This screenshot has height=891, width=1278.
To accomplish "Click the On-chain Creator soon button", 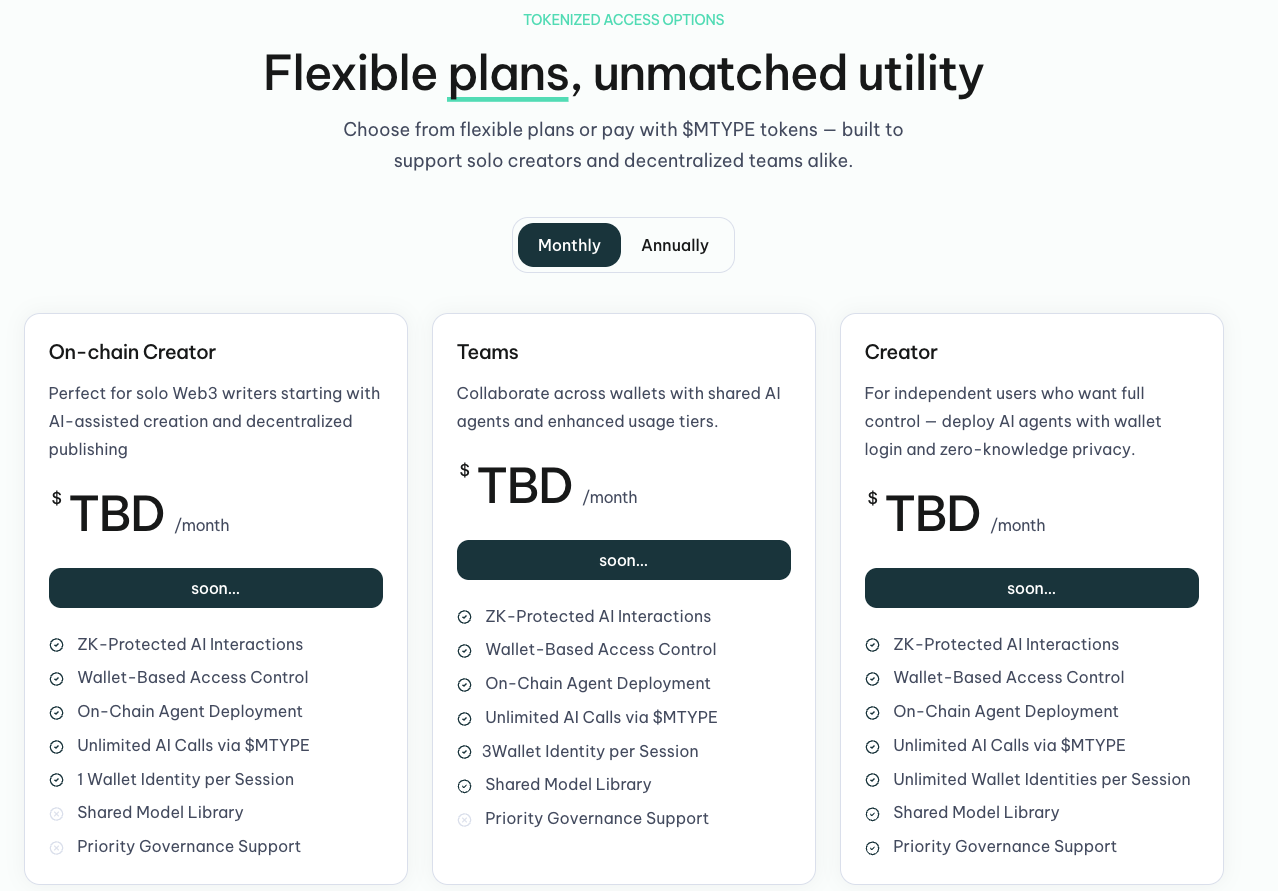I will coord(216,588).
